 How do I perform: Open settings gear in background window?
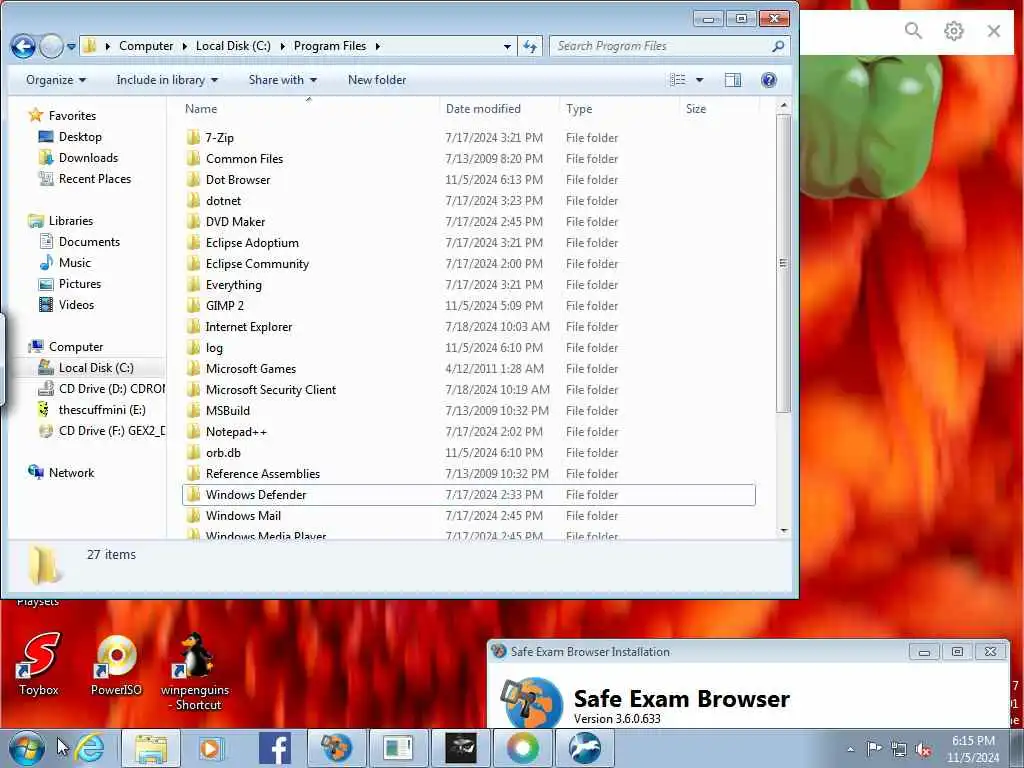pos(953,30)
